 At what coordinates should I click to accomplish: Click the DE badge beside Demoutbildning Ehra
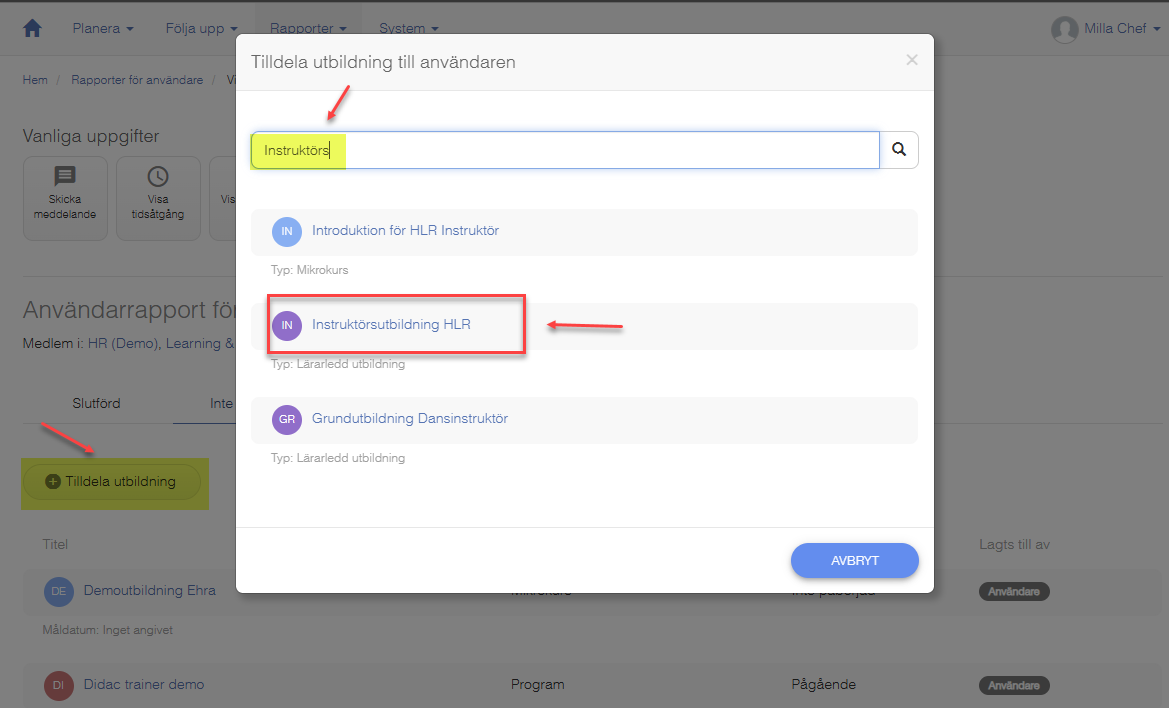pos(59,592)
